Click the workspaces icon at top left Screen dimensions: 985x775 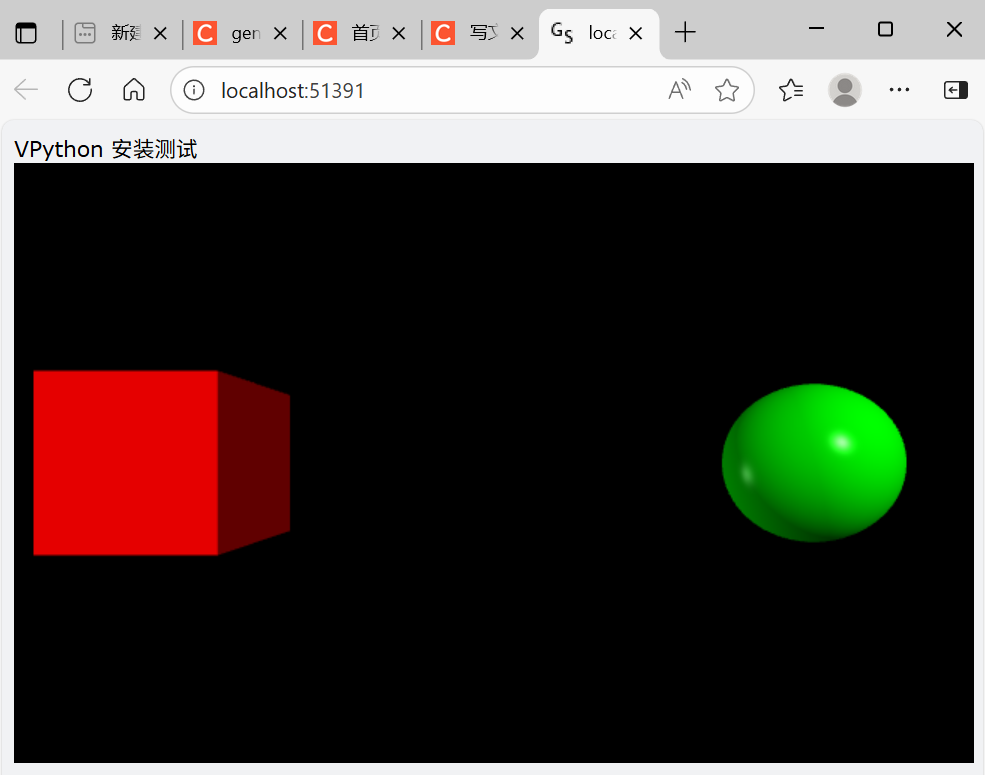tap(27, 31)
